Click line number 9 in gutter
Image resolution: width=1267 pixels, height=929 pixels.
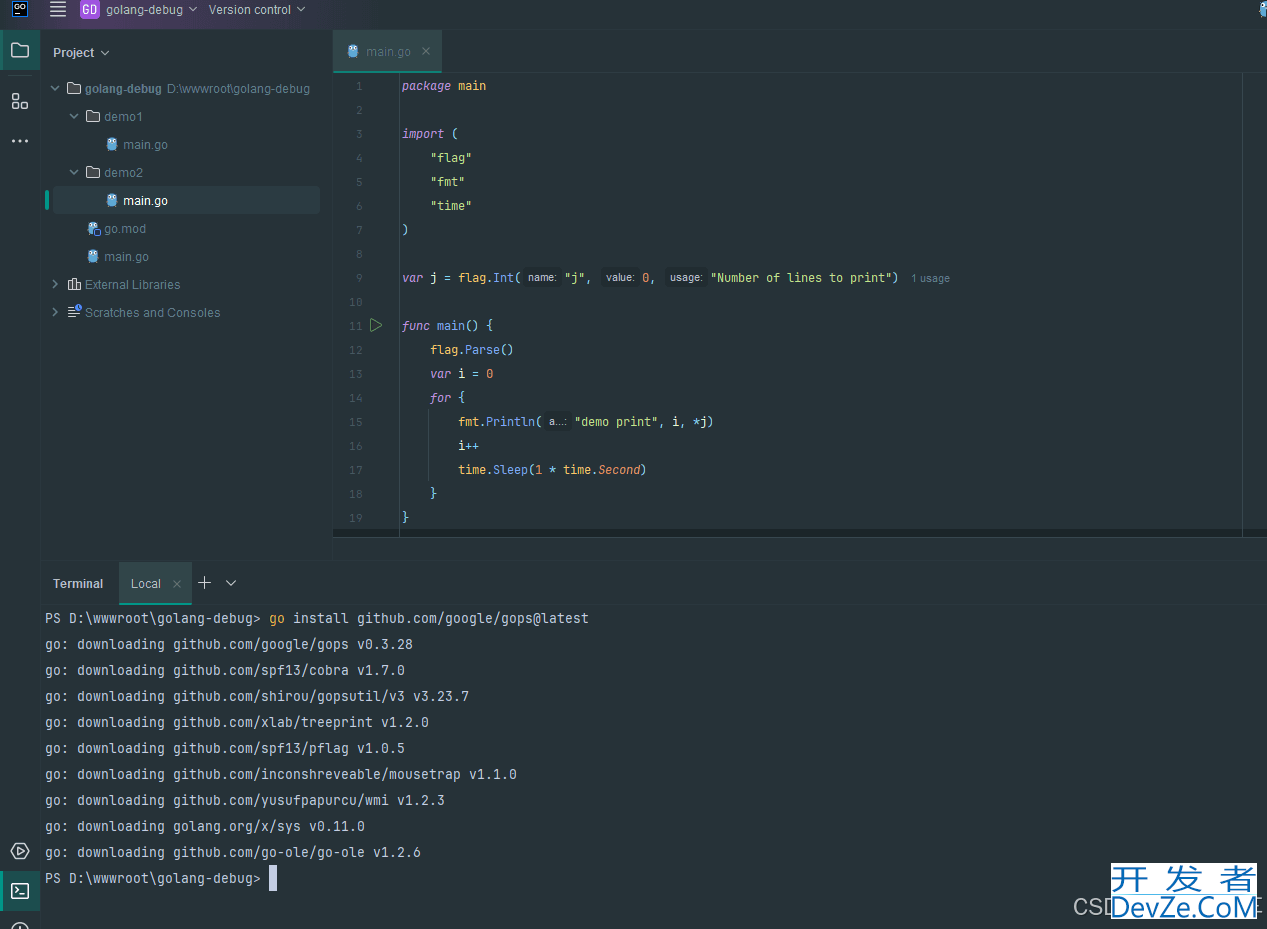[358, 278]
